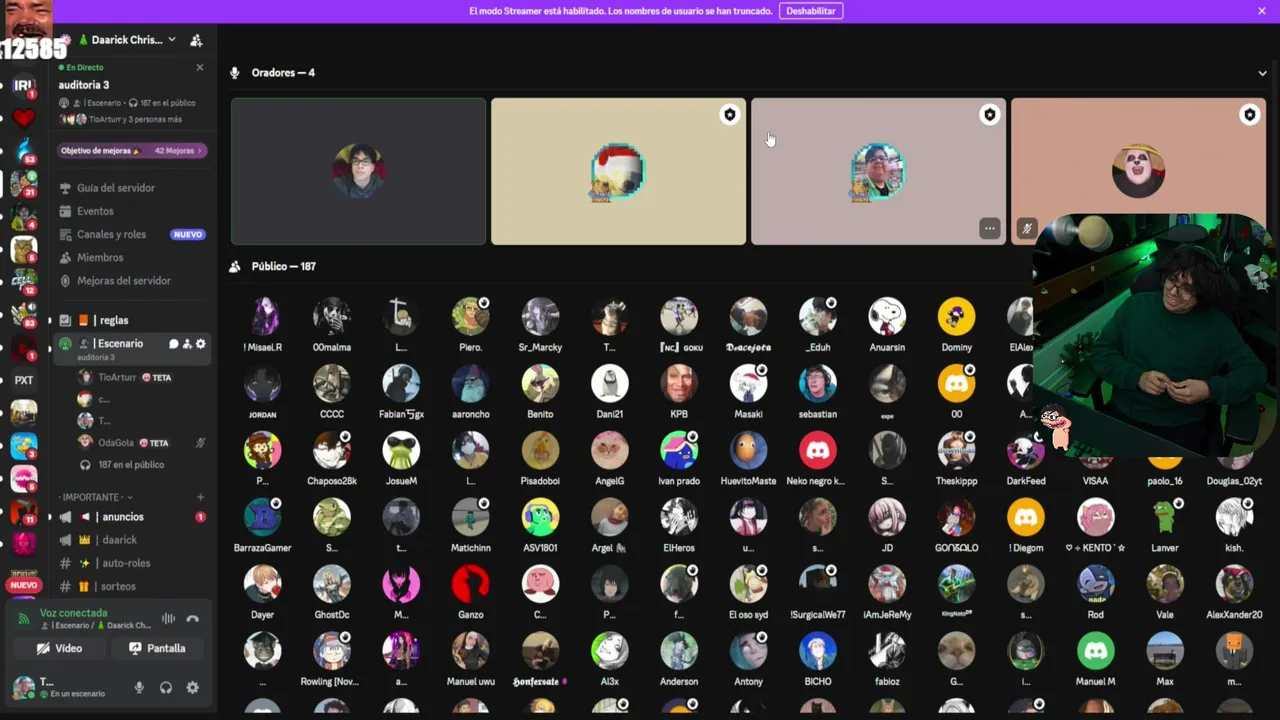Open the reglas channel
Image resolution: width=1280 pixels, height=720 pixels.
[x=131, y=320]
